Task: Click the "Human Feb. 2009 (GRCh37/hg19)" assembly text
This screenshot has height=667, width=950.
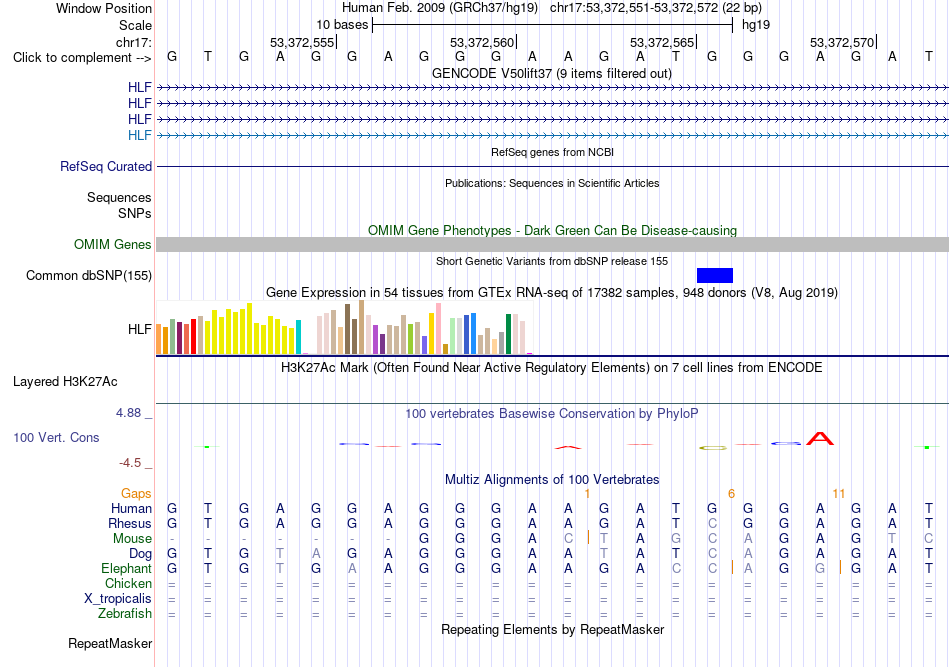Action: coord(440,8)
